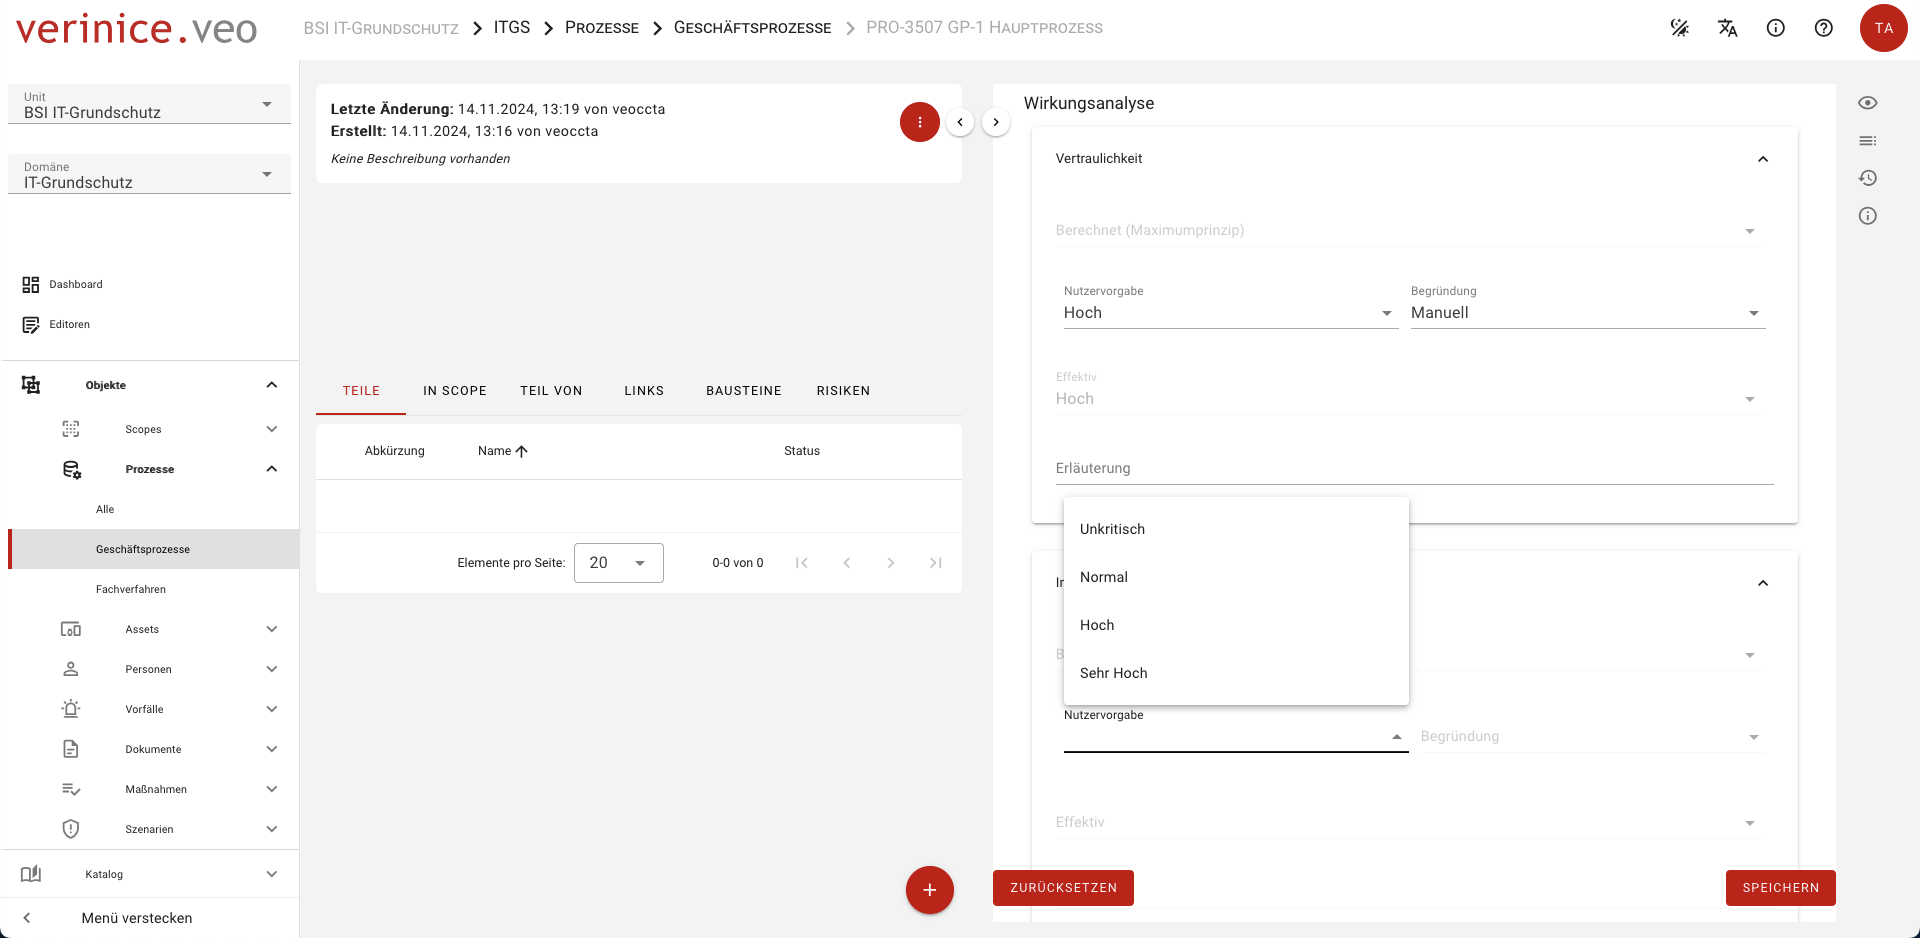Click the table of contents list icon

[1867, 141]
